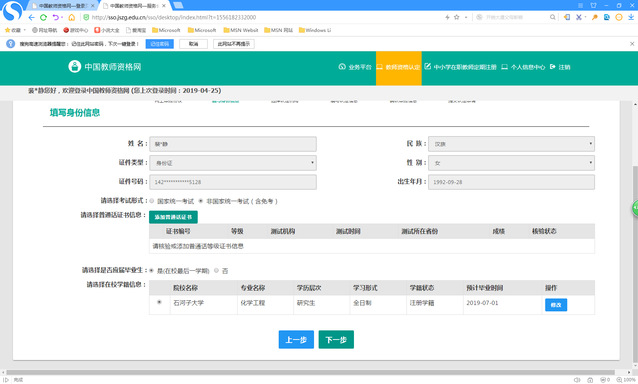
Task: Click the 中国教师资格网 site logo
Action: (x=105, y=67)
